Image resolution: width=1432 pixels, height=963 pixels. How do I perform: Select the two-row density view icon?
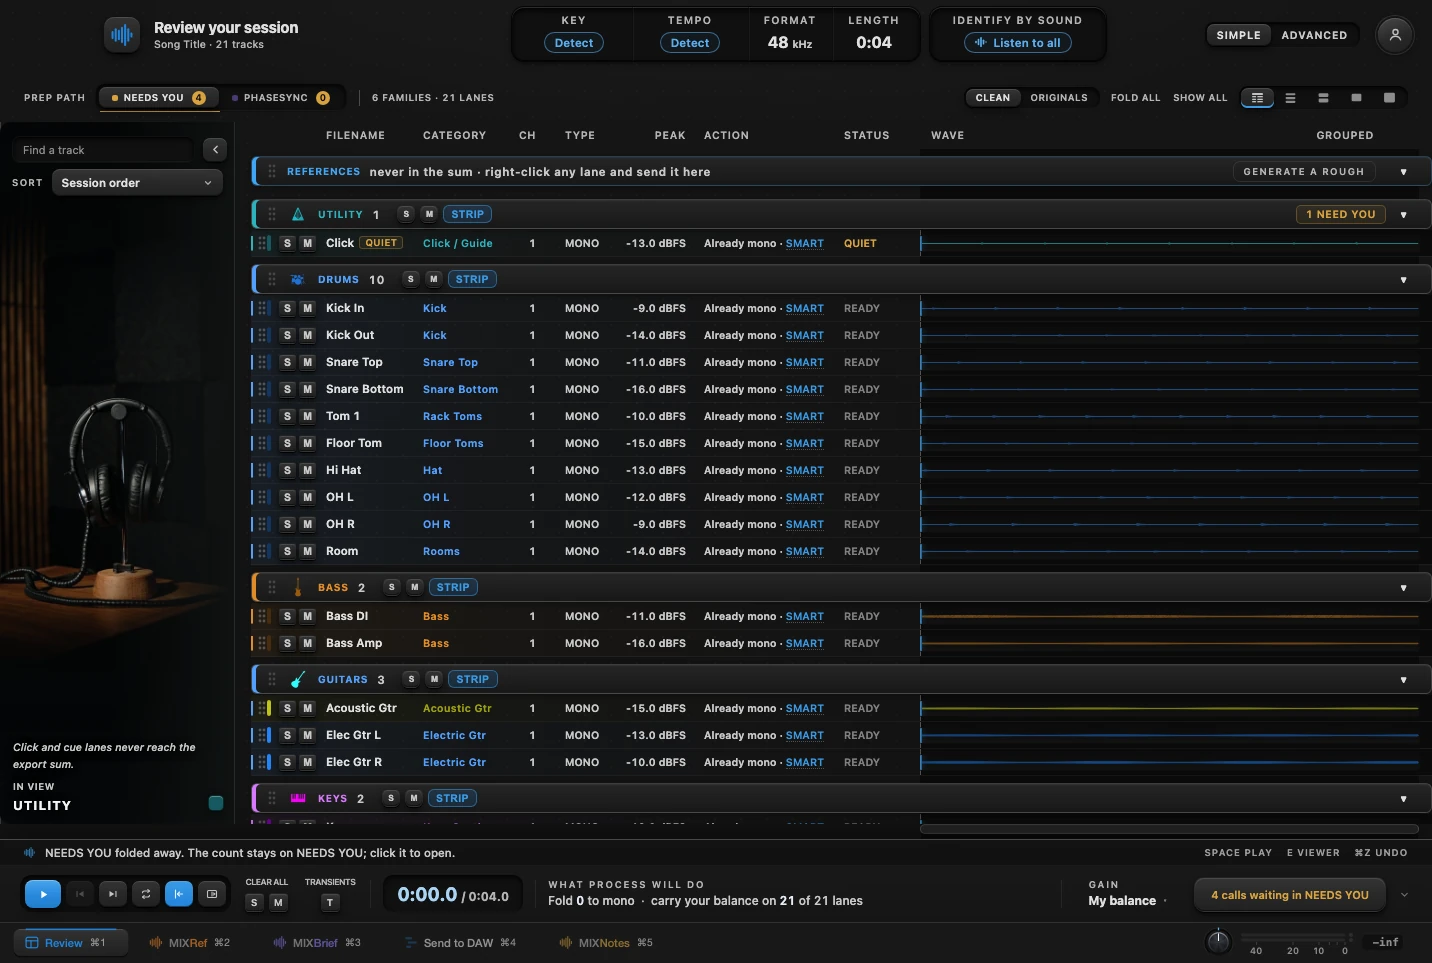(1323, 98)
